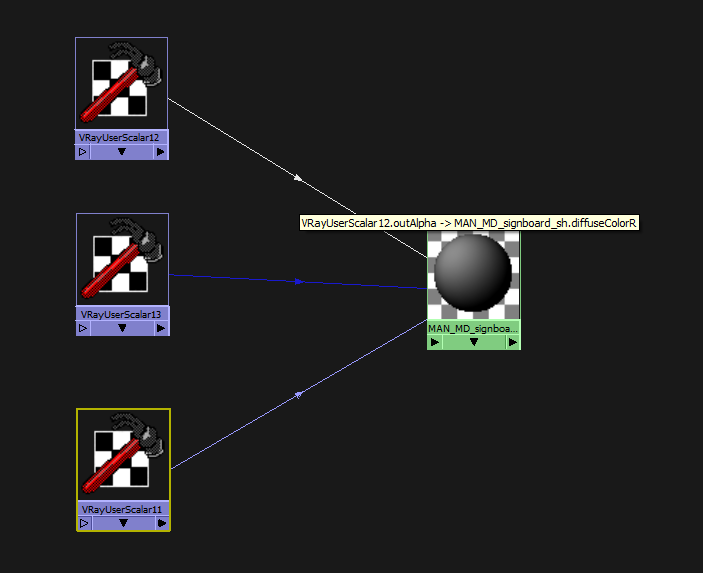Select light purple connection line from VRayUserScalar11
Screen dimensions: 703x573
(299, 395)
